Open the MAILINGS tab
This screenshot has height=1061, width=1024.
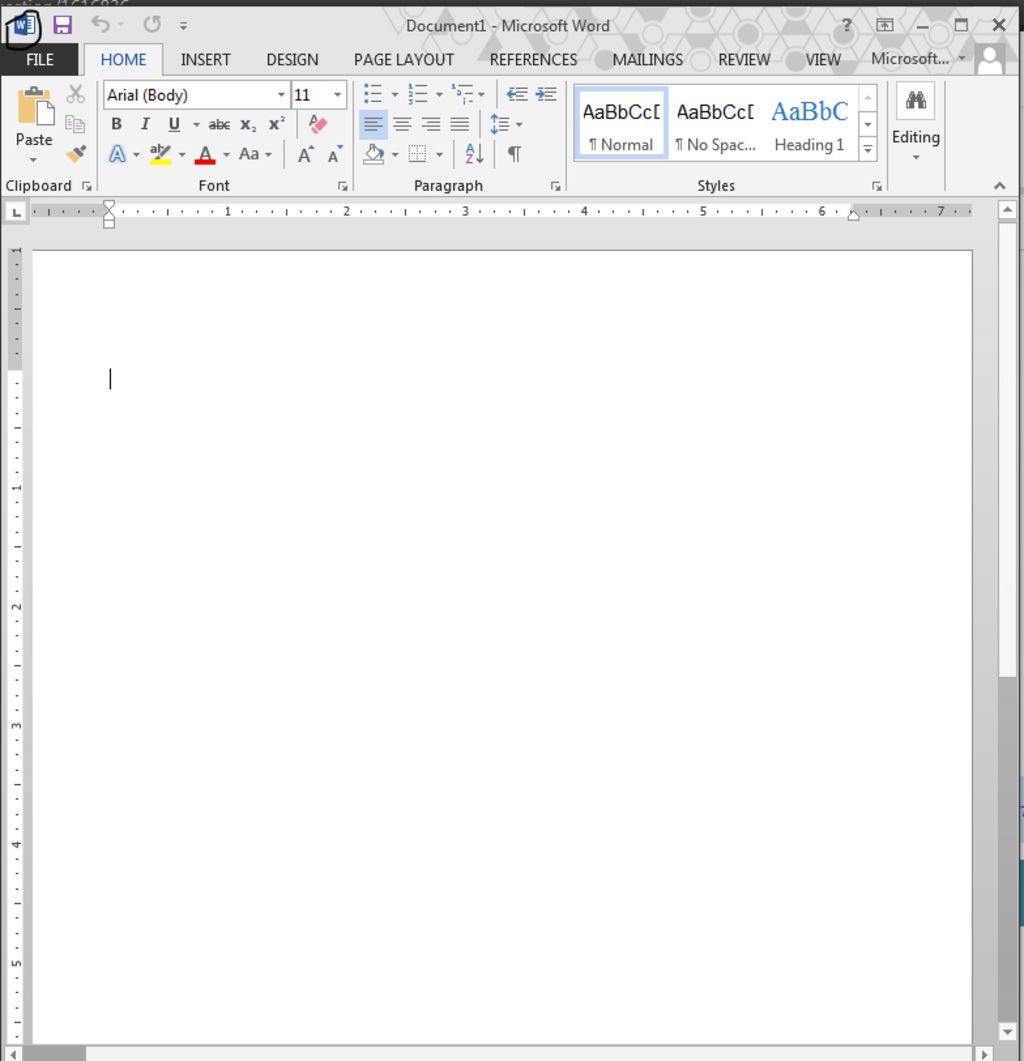[x=648, y=60]
